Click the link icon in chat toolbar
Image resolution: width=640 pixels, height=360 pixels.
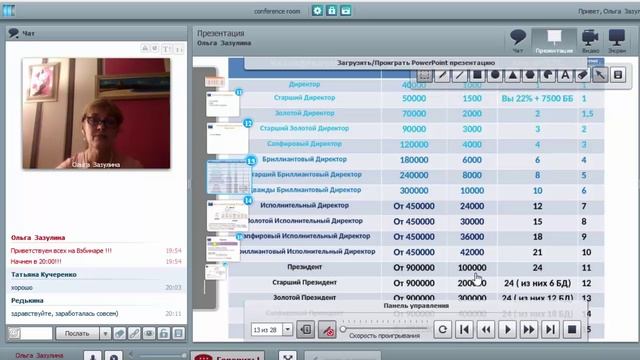pyautogui.click(x=134, y=333)
